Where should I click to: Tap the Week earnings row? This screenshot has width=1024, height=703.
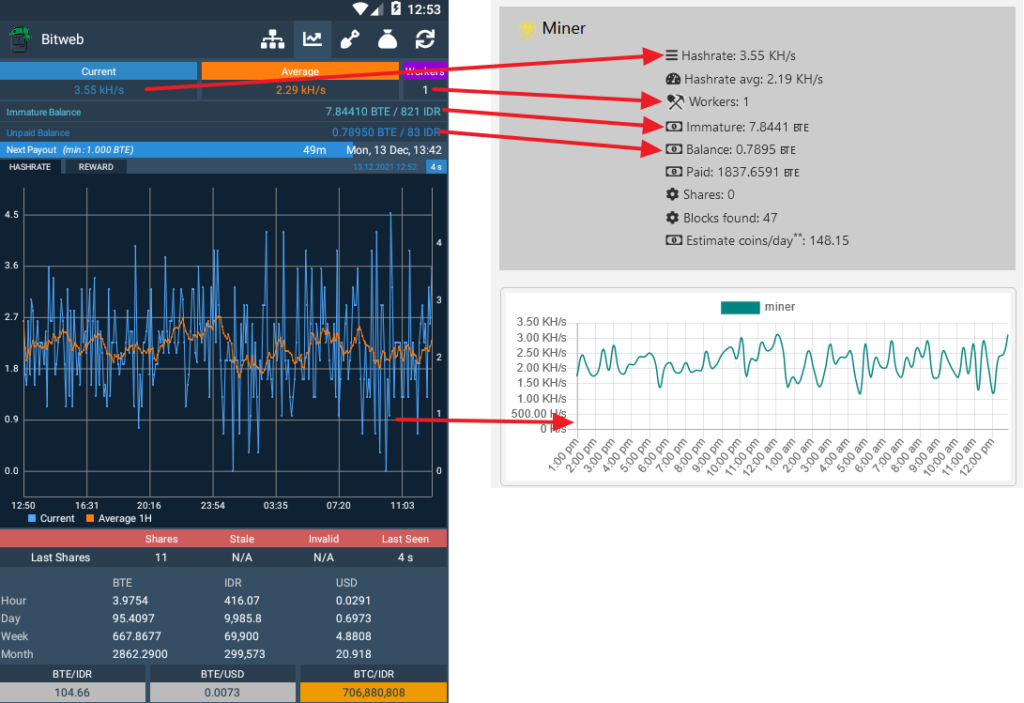[x=224, y=636]
